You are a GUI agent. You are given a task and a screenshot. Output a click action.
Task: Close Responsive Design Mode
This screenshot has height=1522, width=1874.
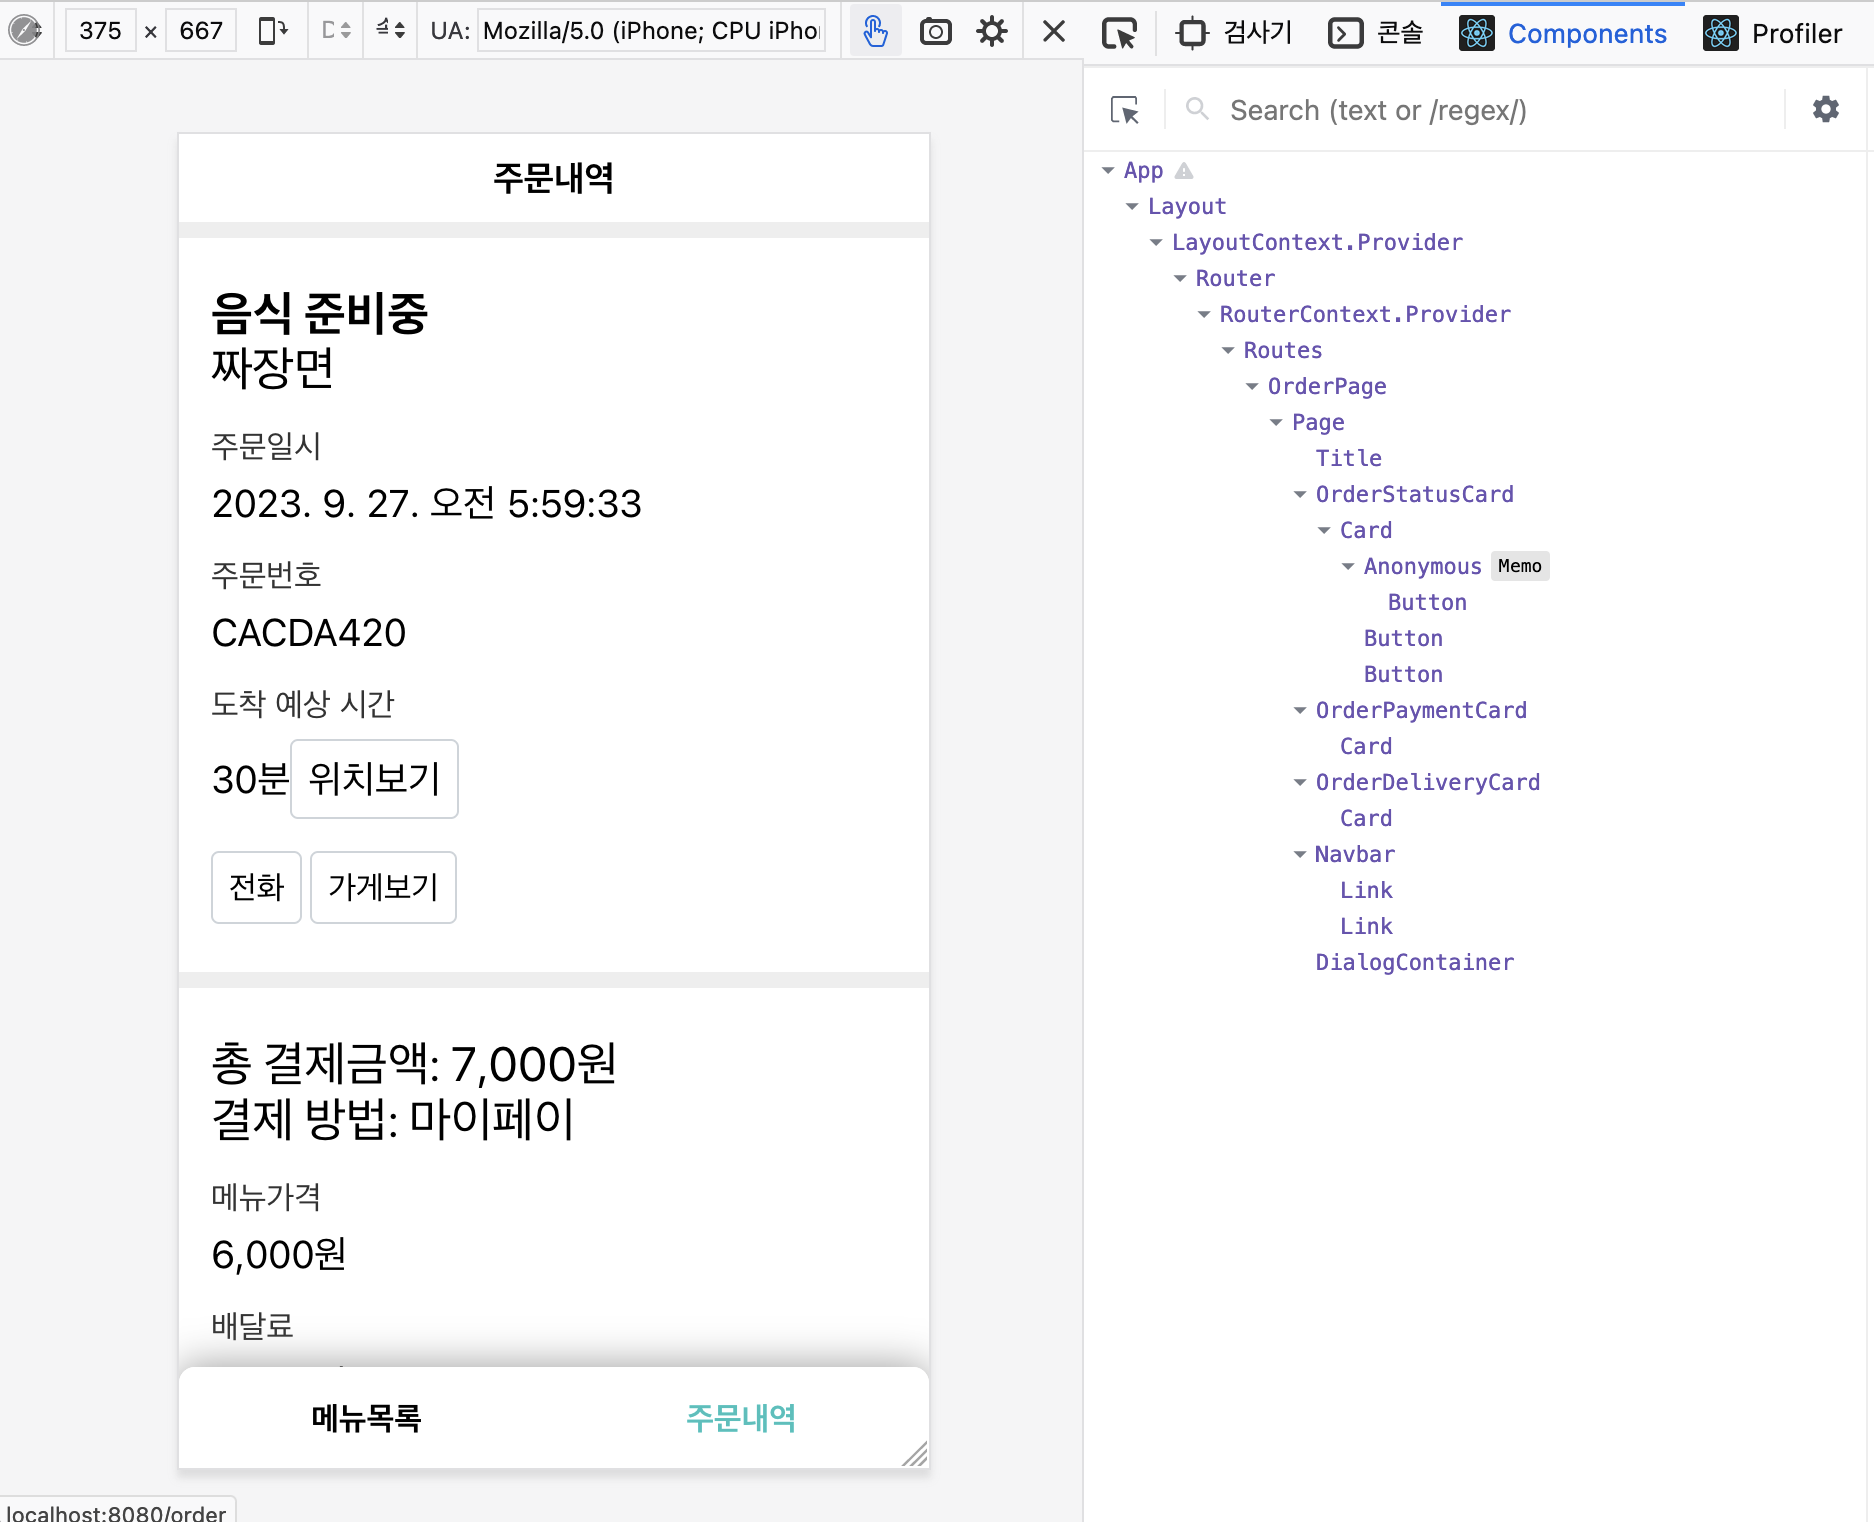tap(1052, 30)
